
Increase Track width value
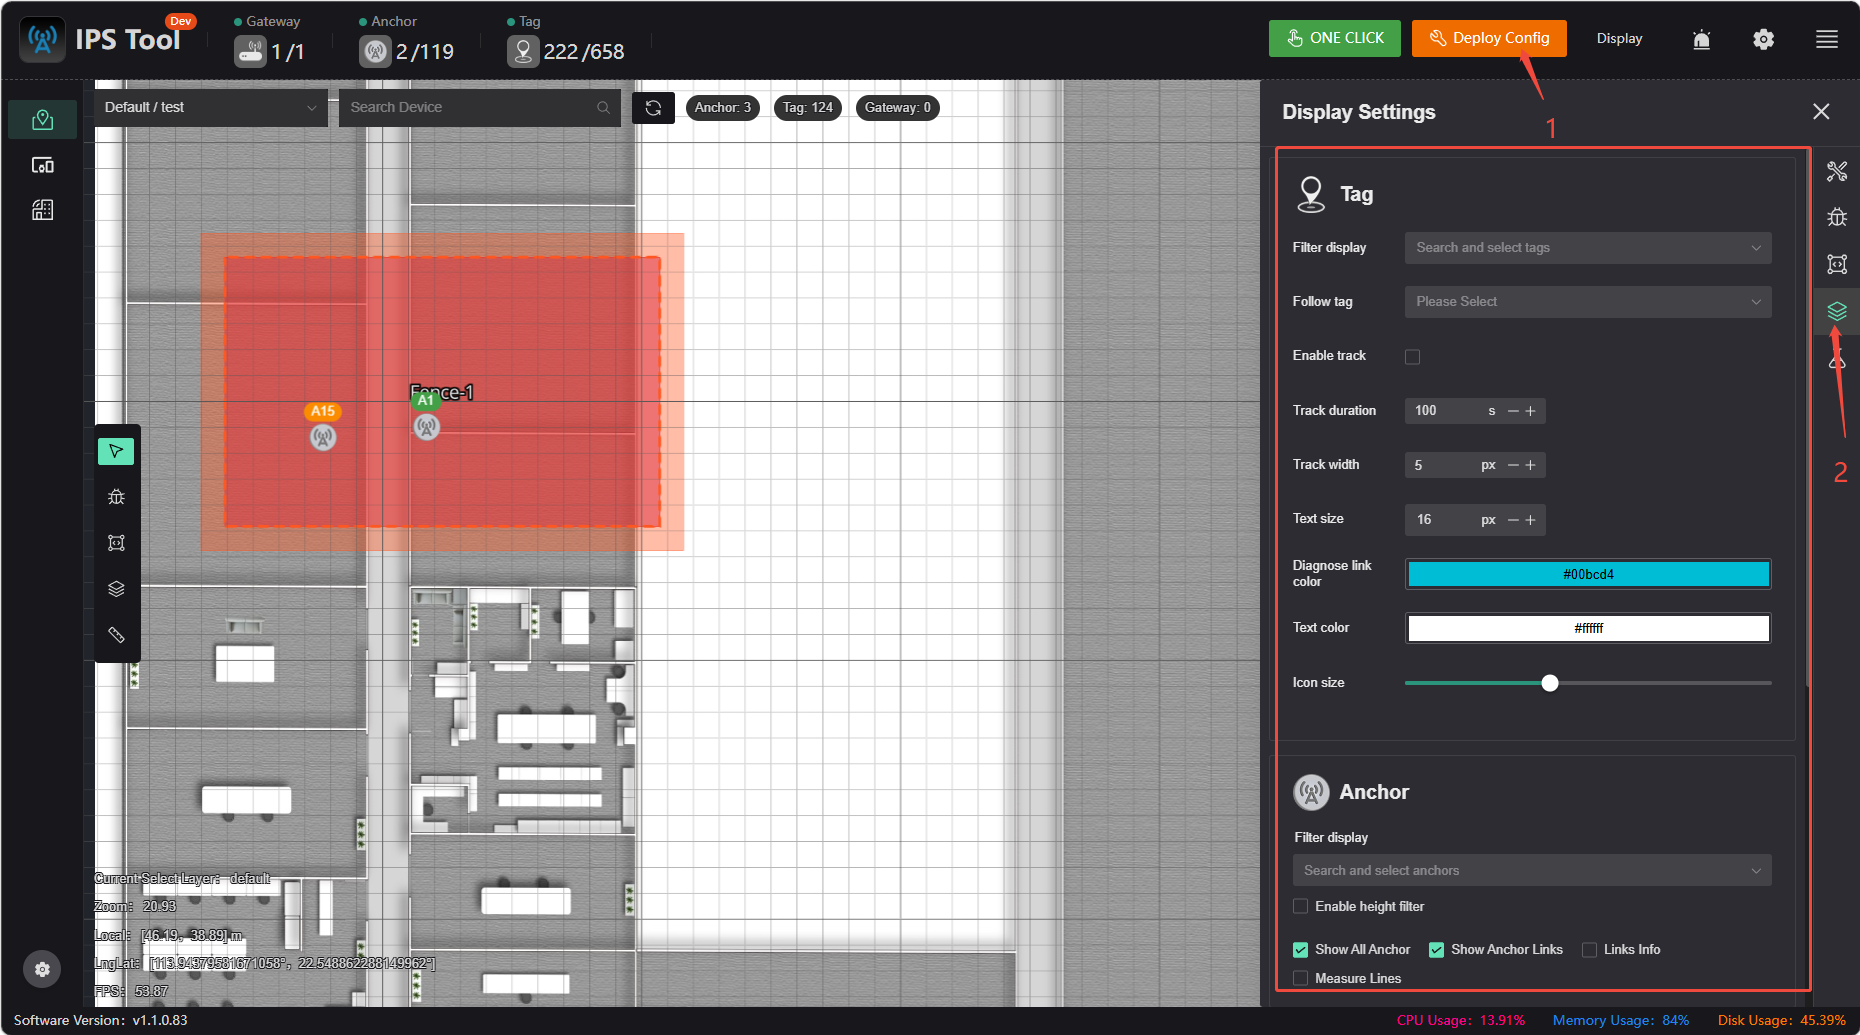1530,465
